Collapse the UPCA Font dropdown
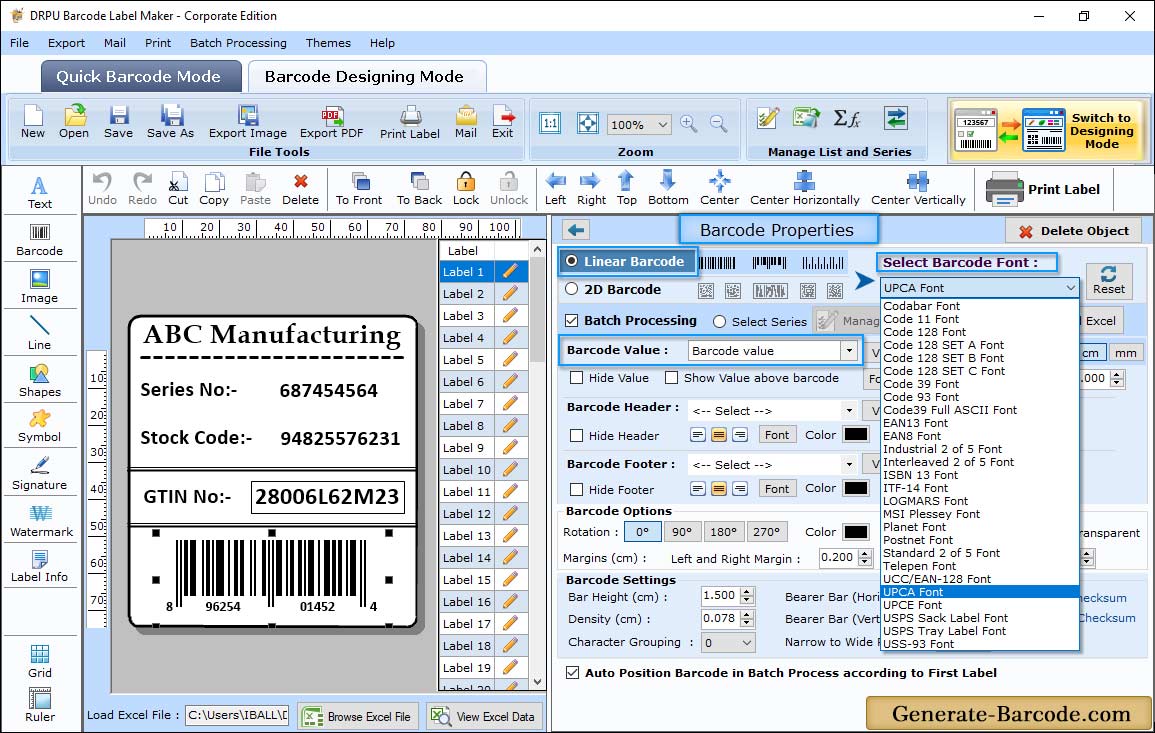1155x733 pixels. pos(1070,288)
